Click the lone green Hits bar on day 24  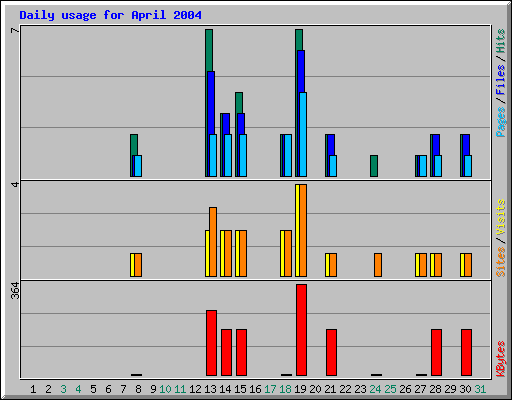pyautogui.click(x=374, y=166)
